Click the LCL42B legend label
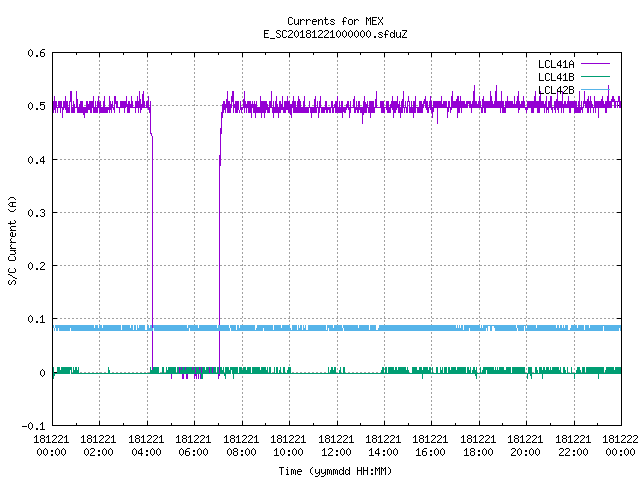Image resolution: width=640 pixels, height=480 pixels. point(556,90)
